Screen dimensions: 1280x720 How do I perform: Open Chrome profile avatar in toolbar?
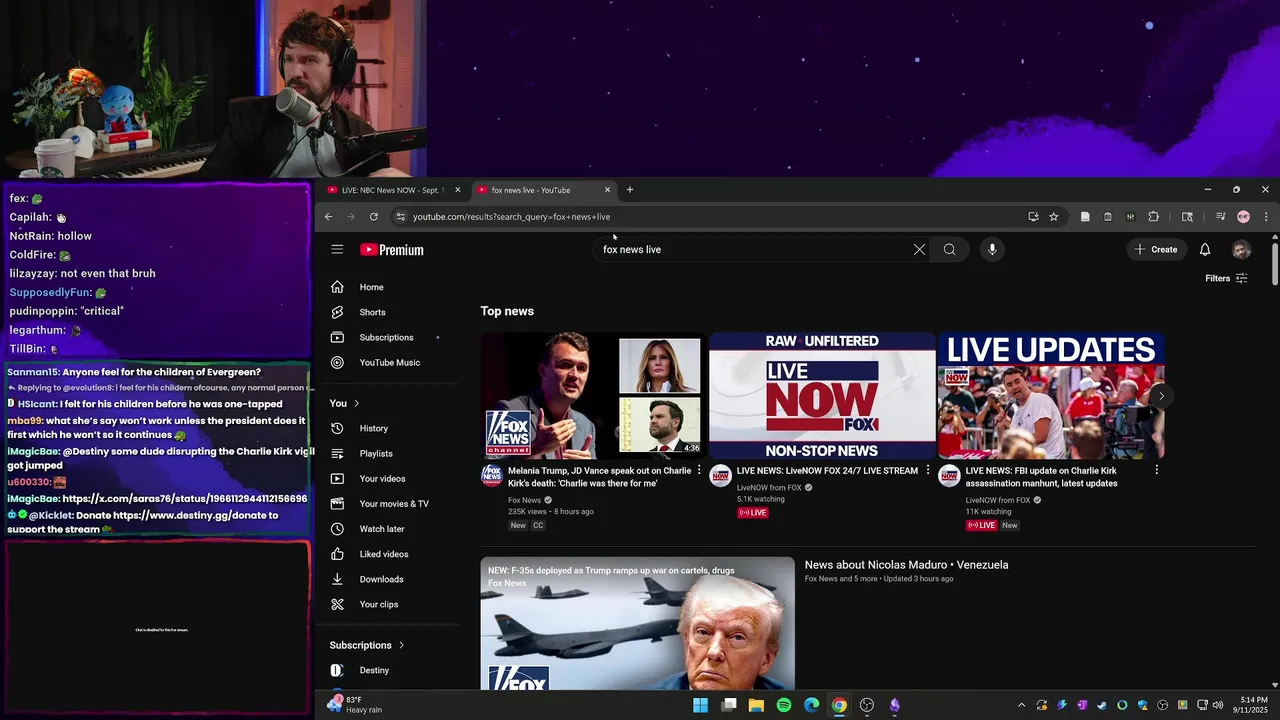click(x=1243, y=217)
